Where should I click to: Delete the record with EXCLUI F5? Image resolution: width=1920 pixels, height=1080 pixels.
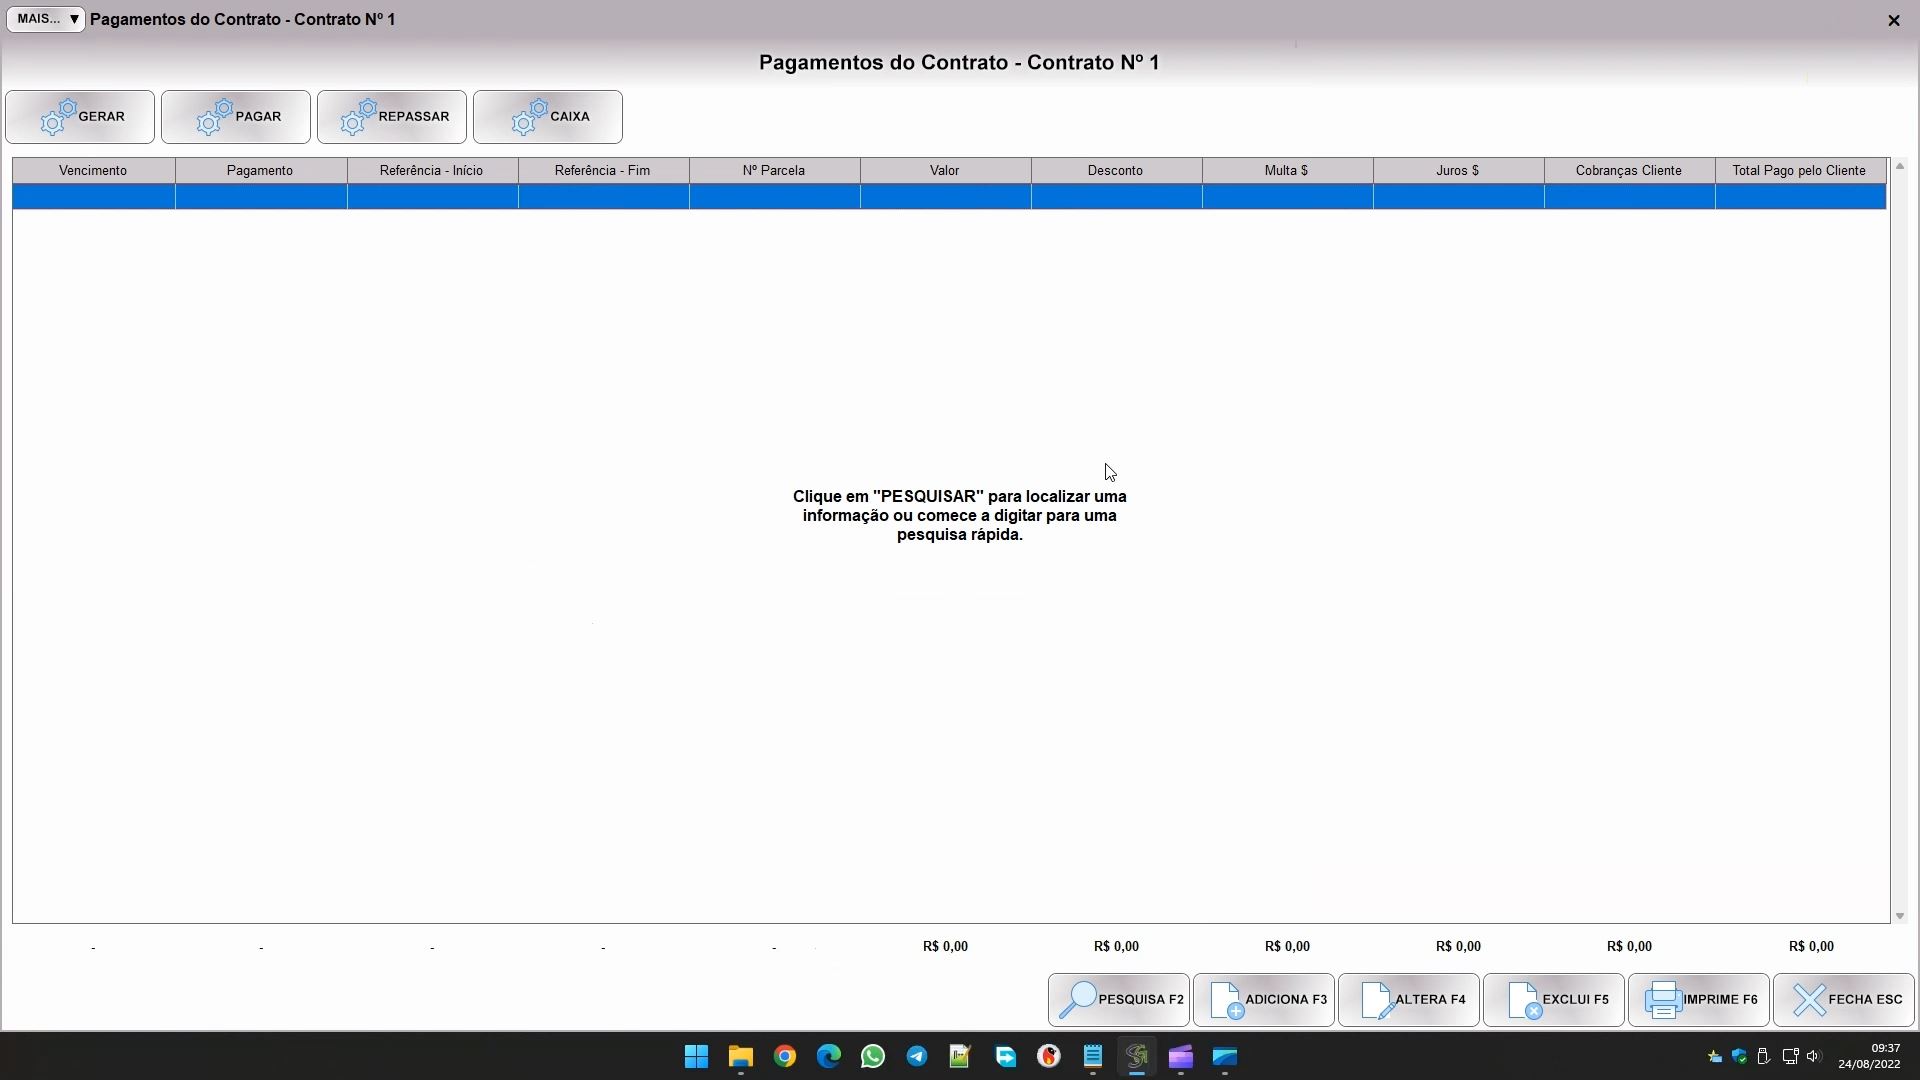click(1554, 1000)
